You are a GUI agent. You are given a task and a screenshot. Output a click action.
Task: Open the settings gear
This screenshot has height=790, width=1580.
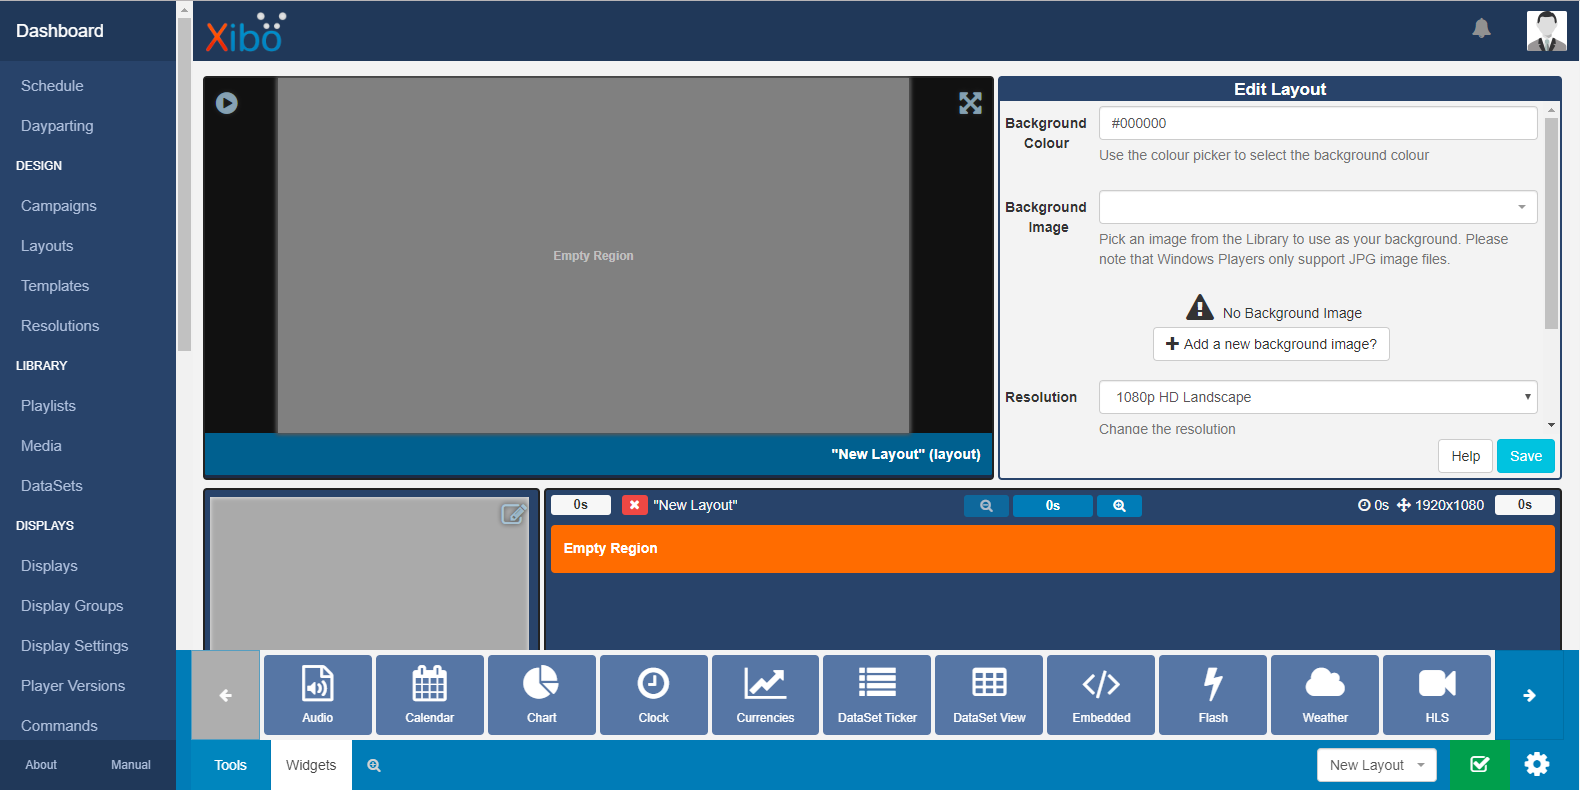pyautogui.click(x=1537, y=765)
